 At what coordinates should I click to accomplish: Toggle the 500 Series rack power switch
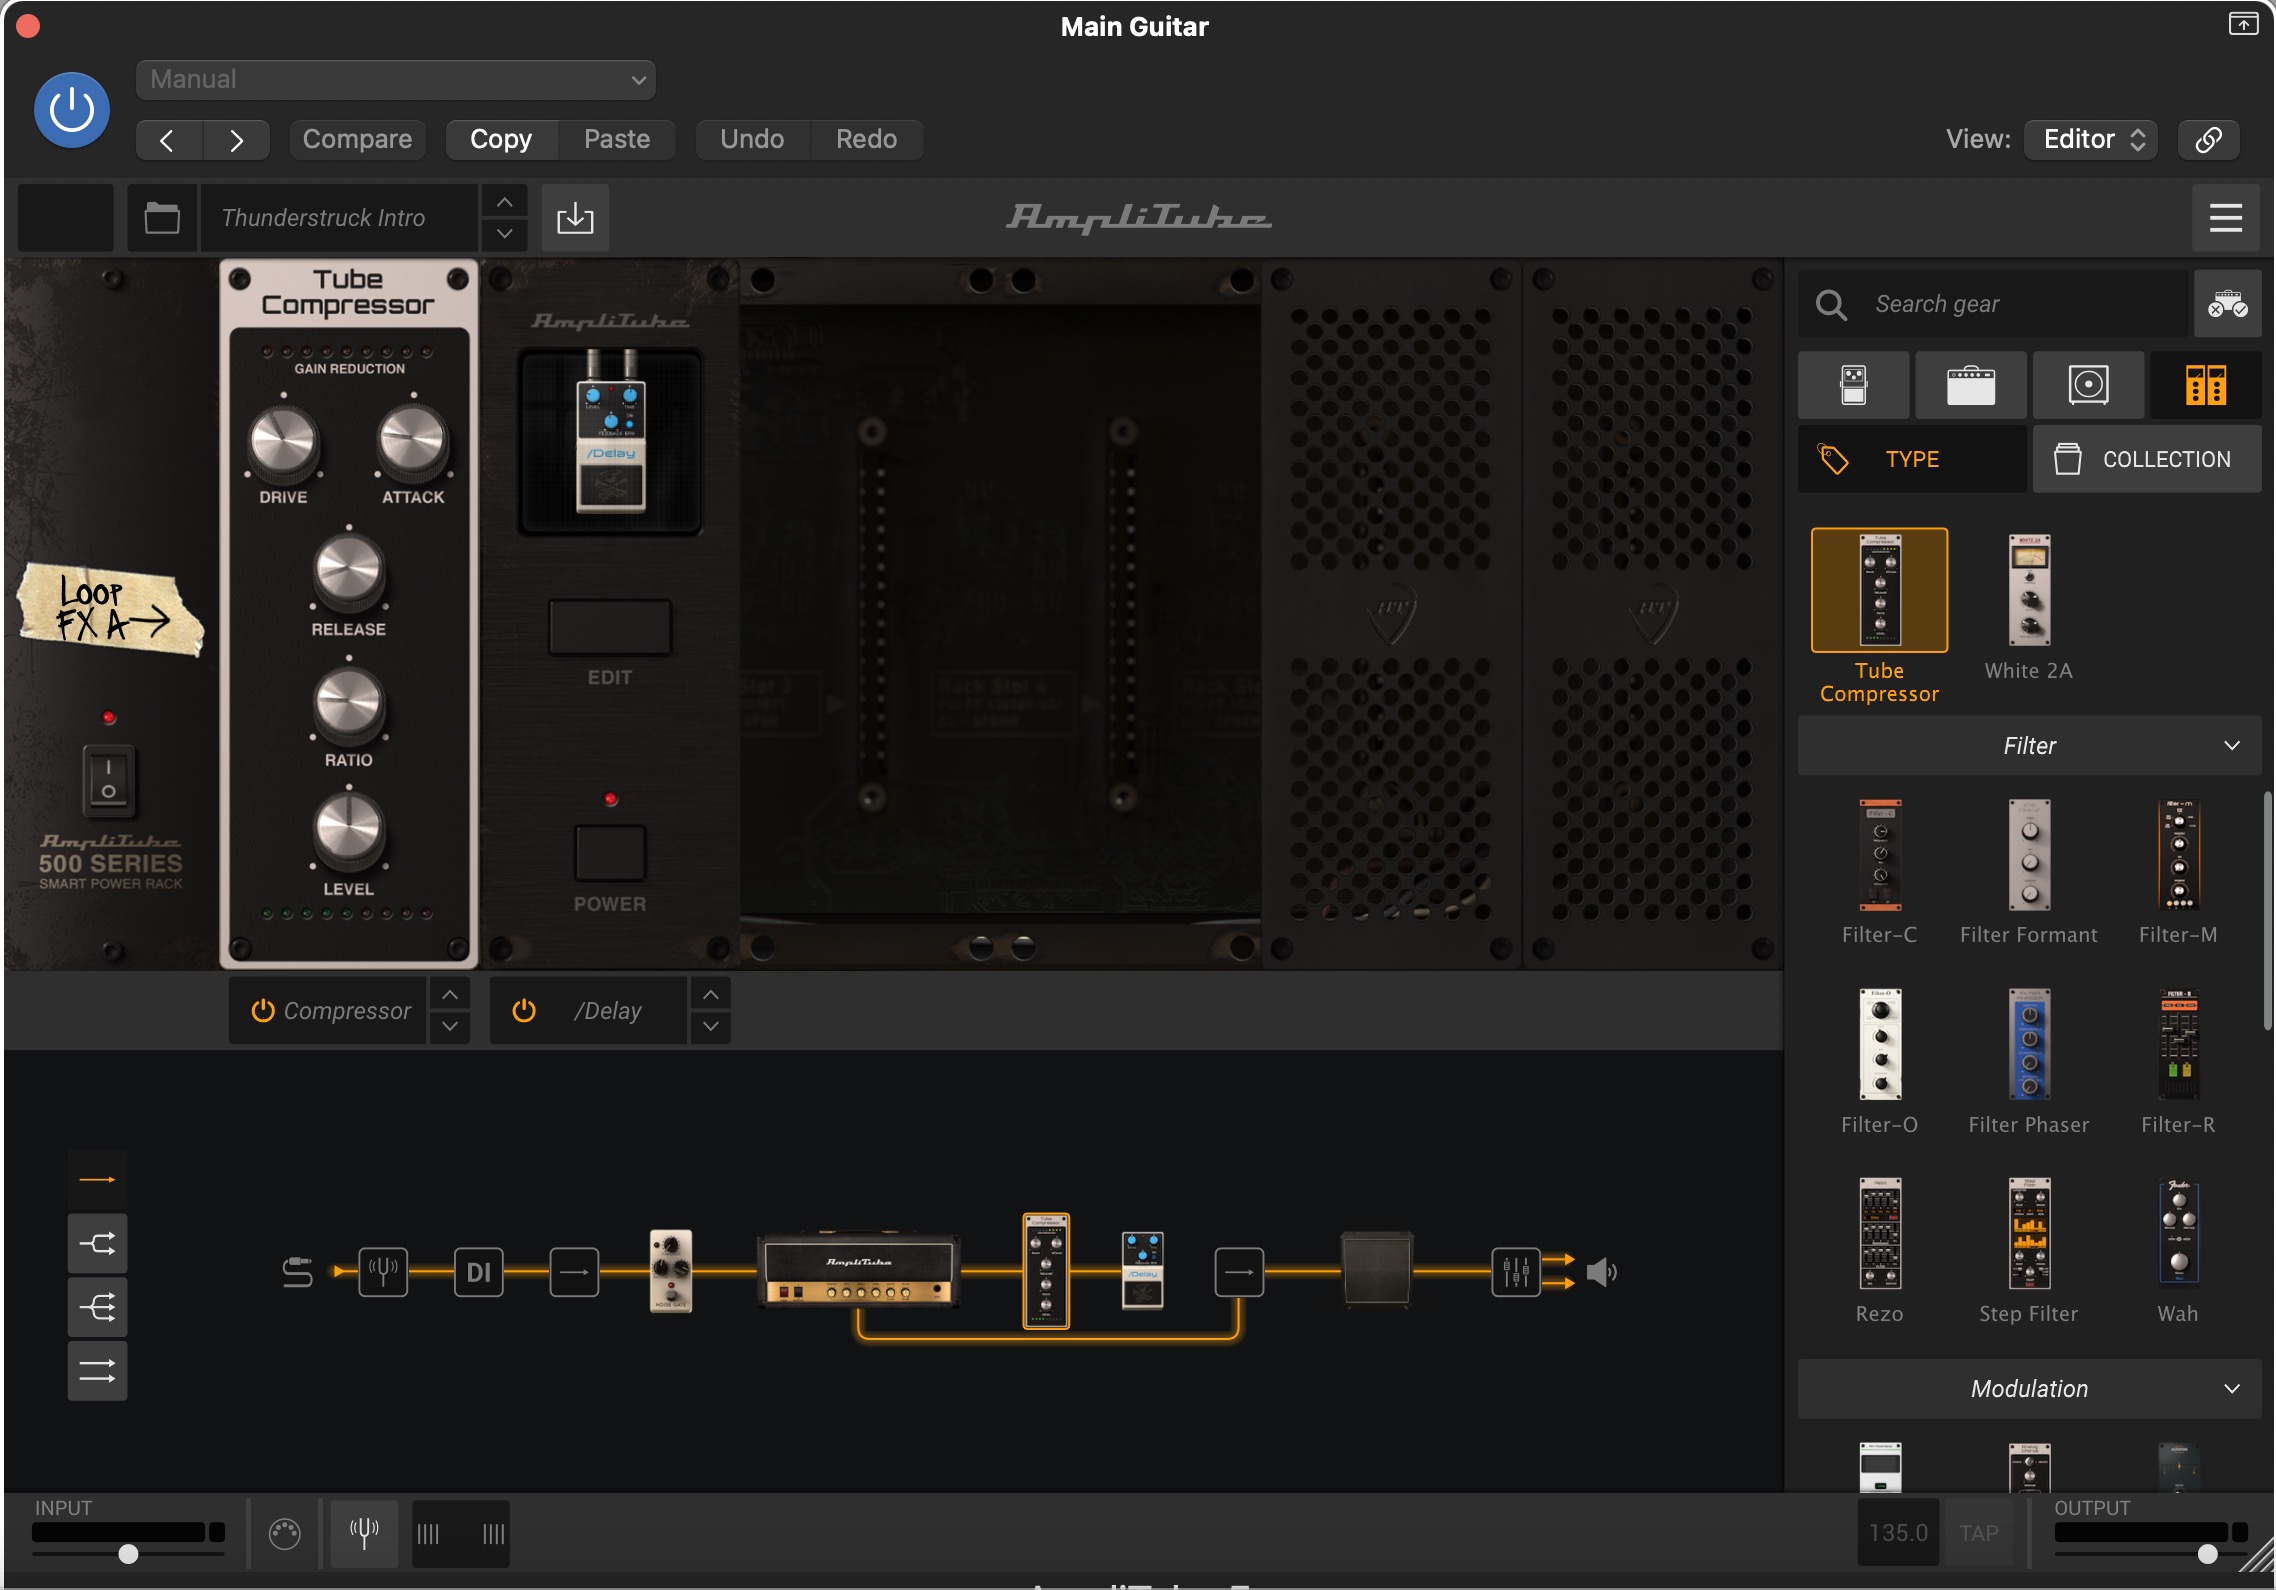(108, 780)
